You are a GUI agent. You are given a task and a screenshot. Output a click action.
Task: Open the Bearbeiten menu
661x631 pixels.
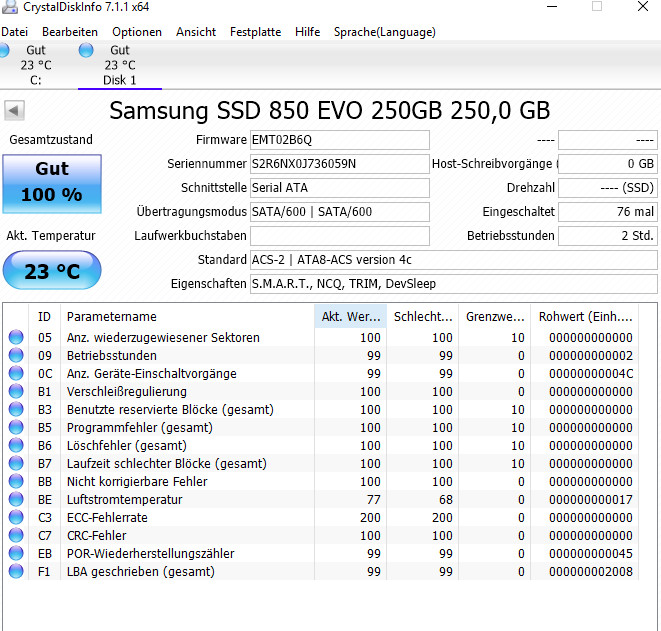pyautogui.click(x=70, y=32)
